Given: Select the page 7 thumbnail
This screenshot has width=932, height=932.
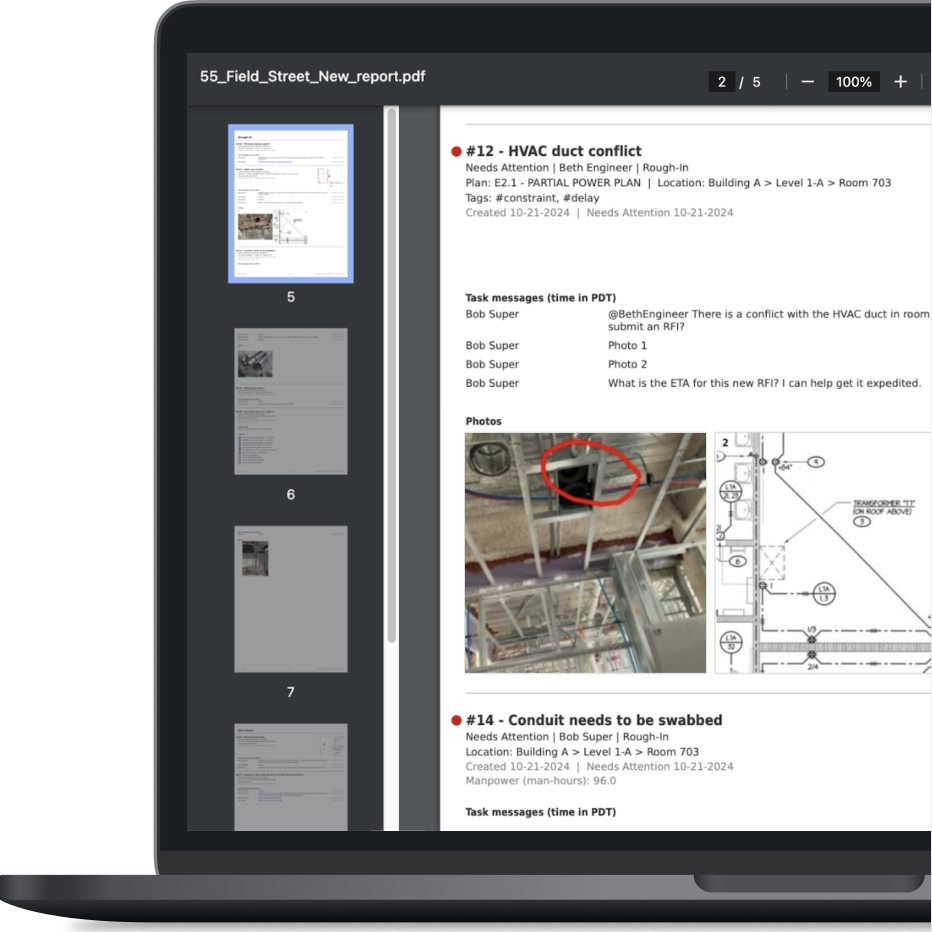Looking at the screenshot, I should (291, 598).
